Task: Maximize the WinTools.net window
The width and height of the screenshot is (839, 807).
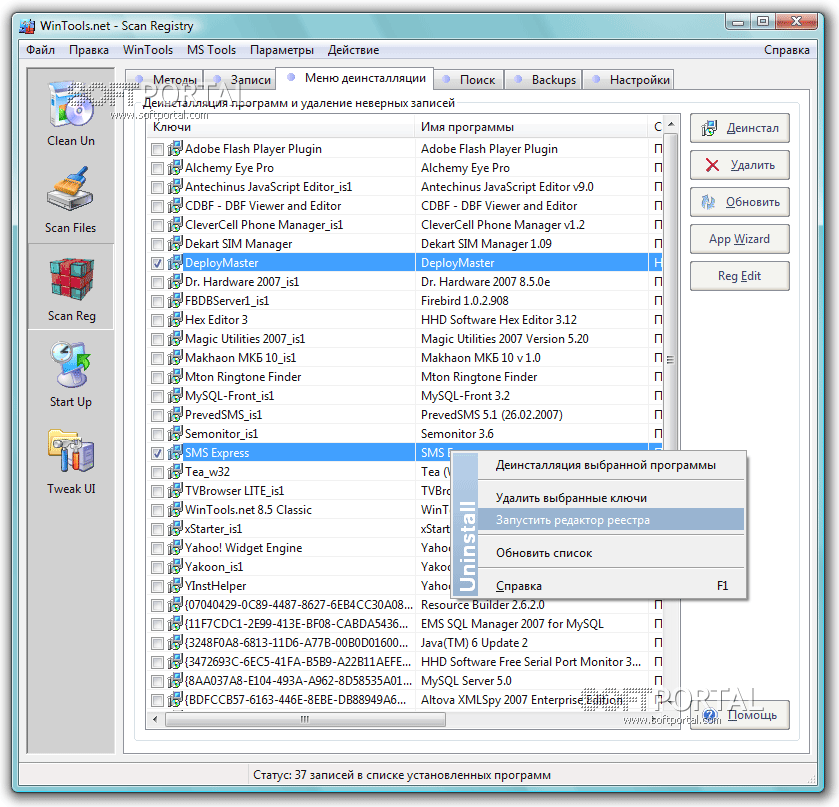Action: coord(762,21)
